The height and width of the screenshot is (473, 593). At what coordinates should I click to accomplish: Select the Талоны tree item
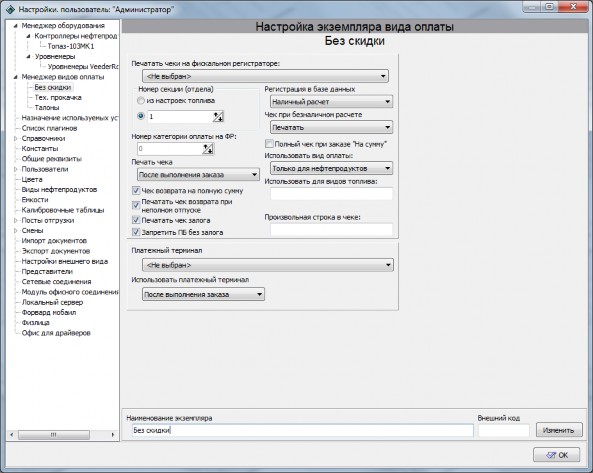click(x=47, y=108)
